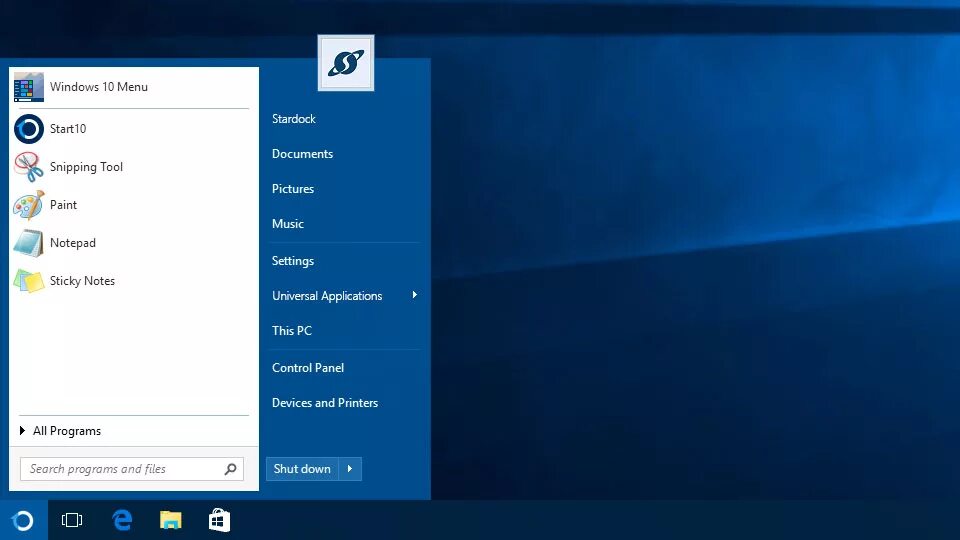
Task: Open This PC
Action: [292, 331]
